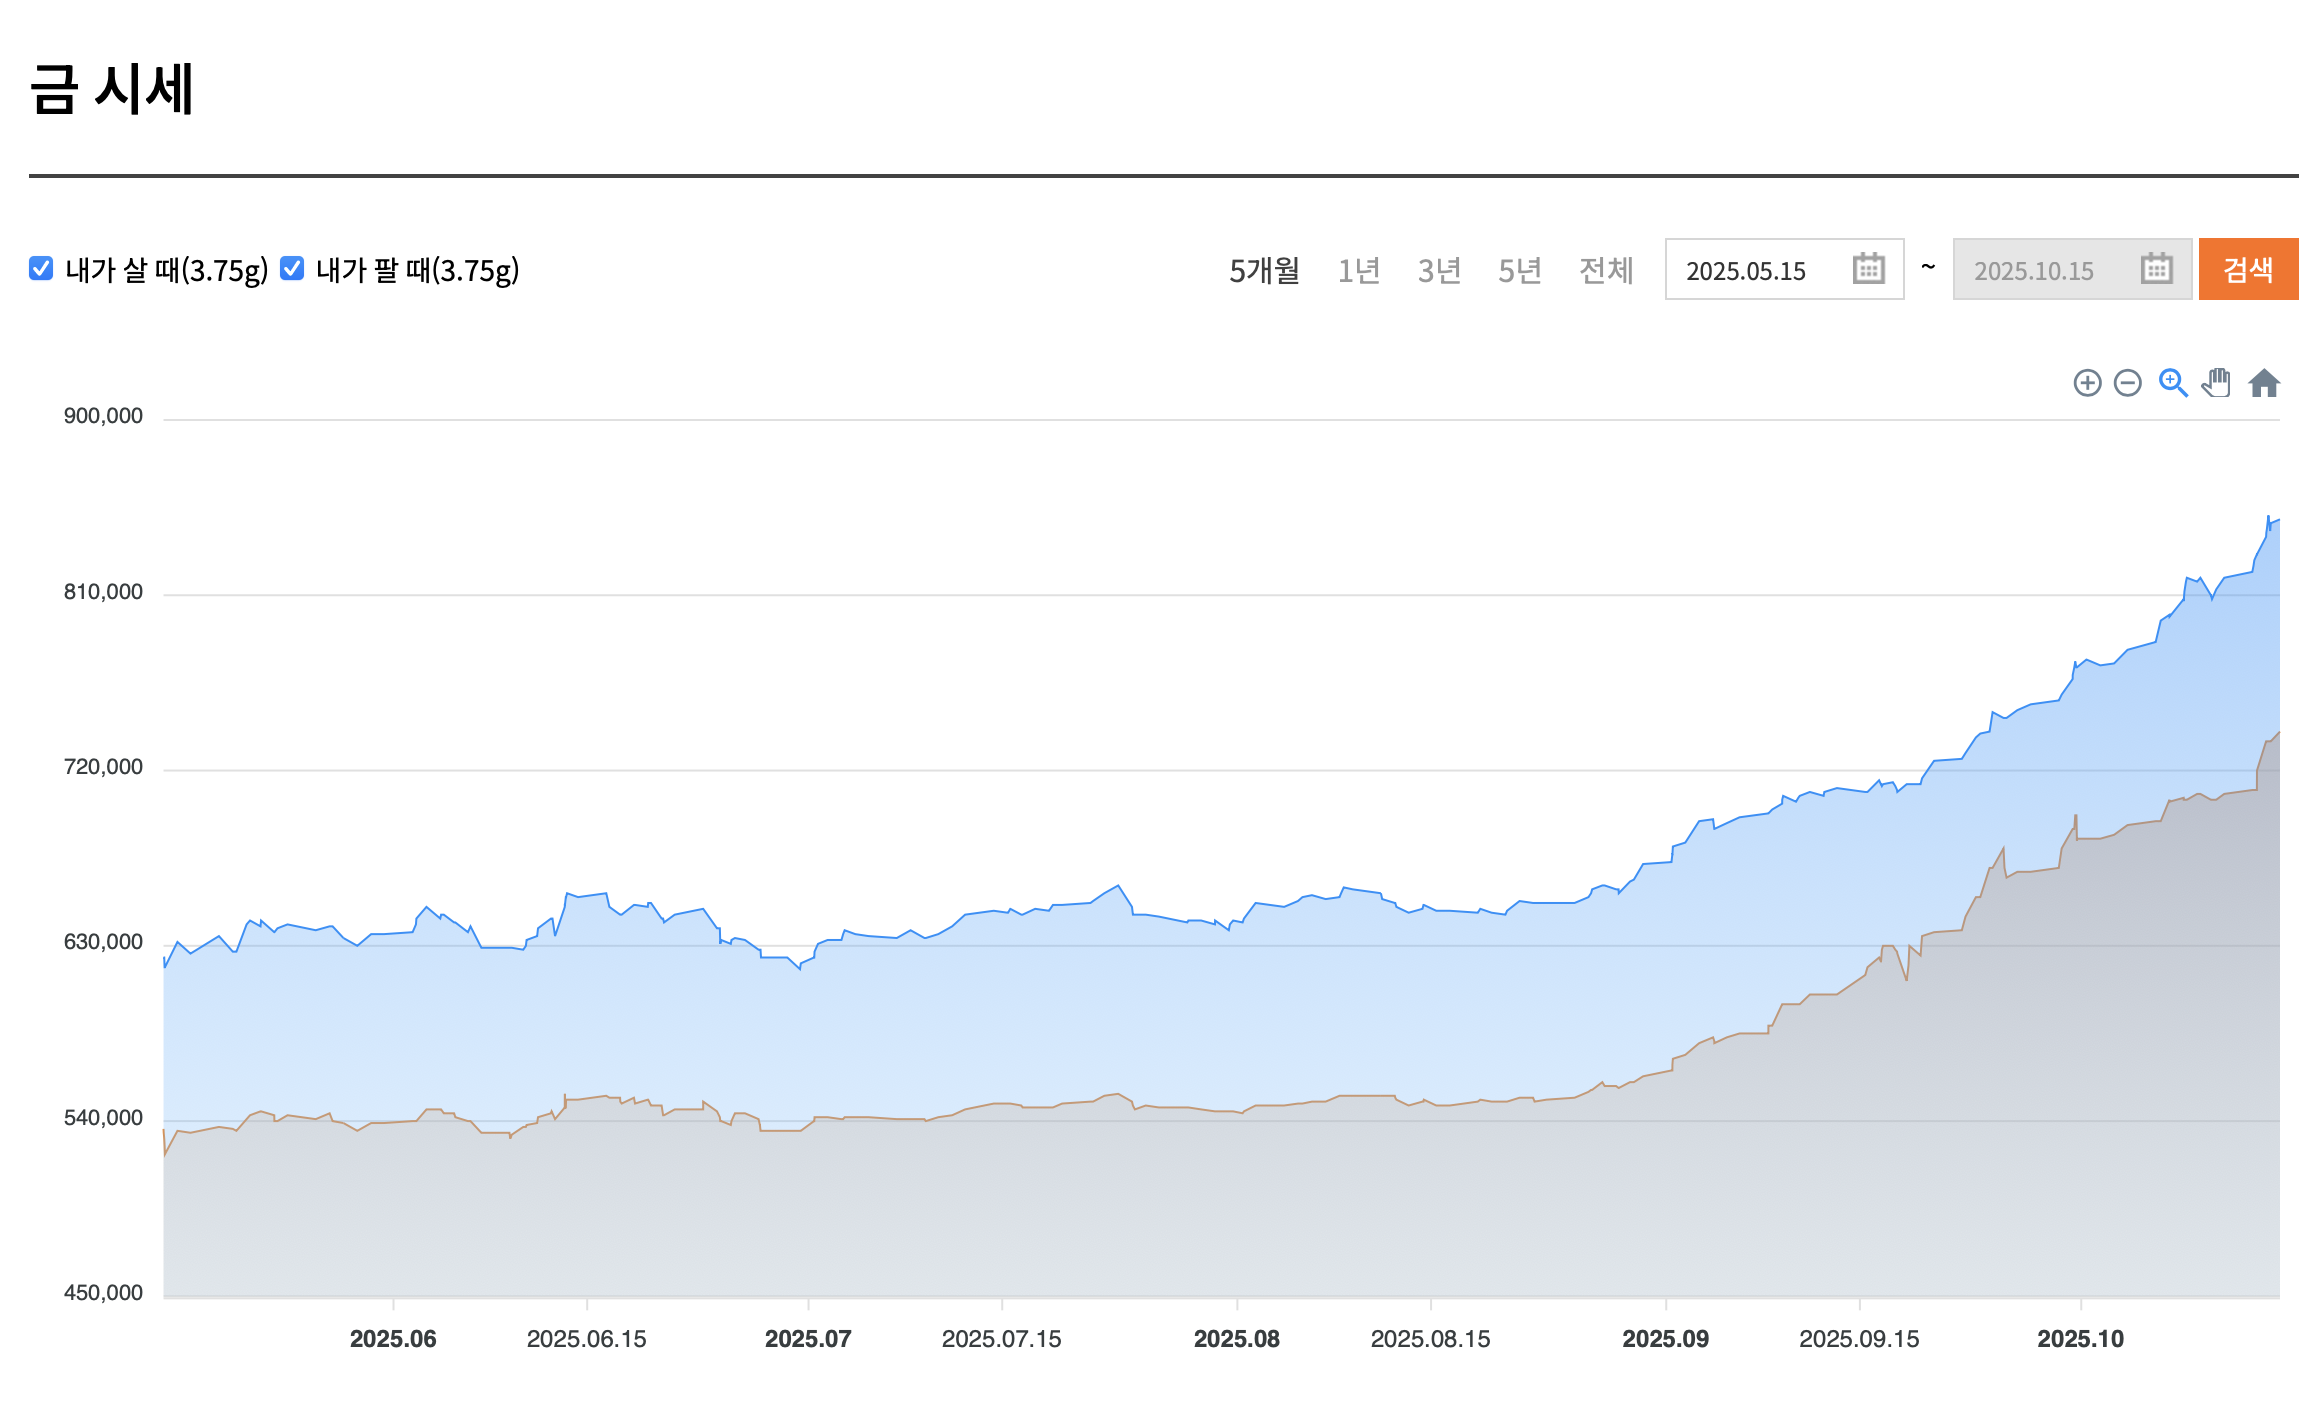The image size is (2308, 1404).
Task: Activate the selection zoom magnifier tool
Action: pyautogui.click(x=2172, y=383)
